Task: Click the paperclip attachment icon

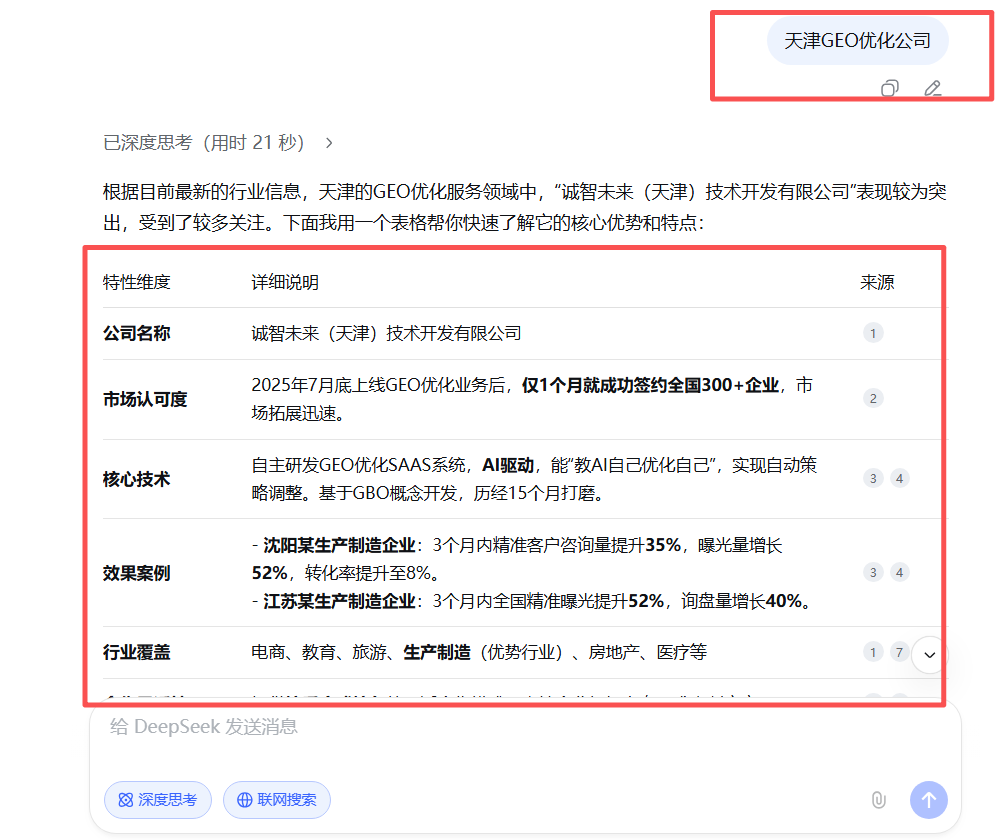Action: 878,799
